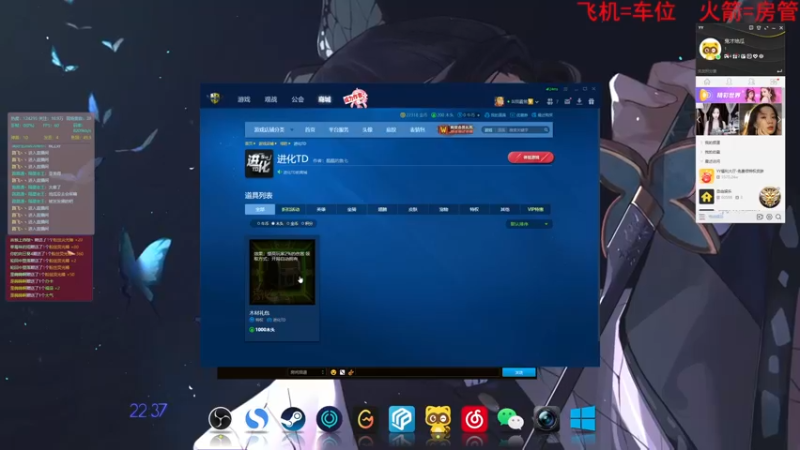800x450 pixels.
Task: Open YY raccoon app from the dock
Action: click(x=438, y=419)
